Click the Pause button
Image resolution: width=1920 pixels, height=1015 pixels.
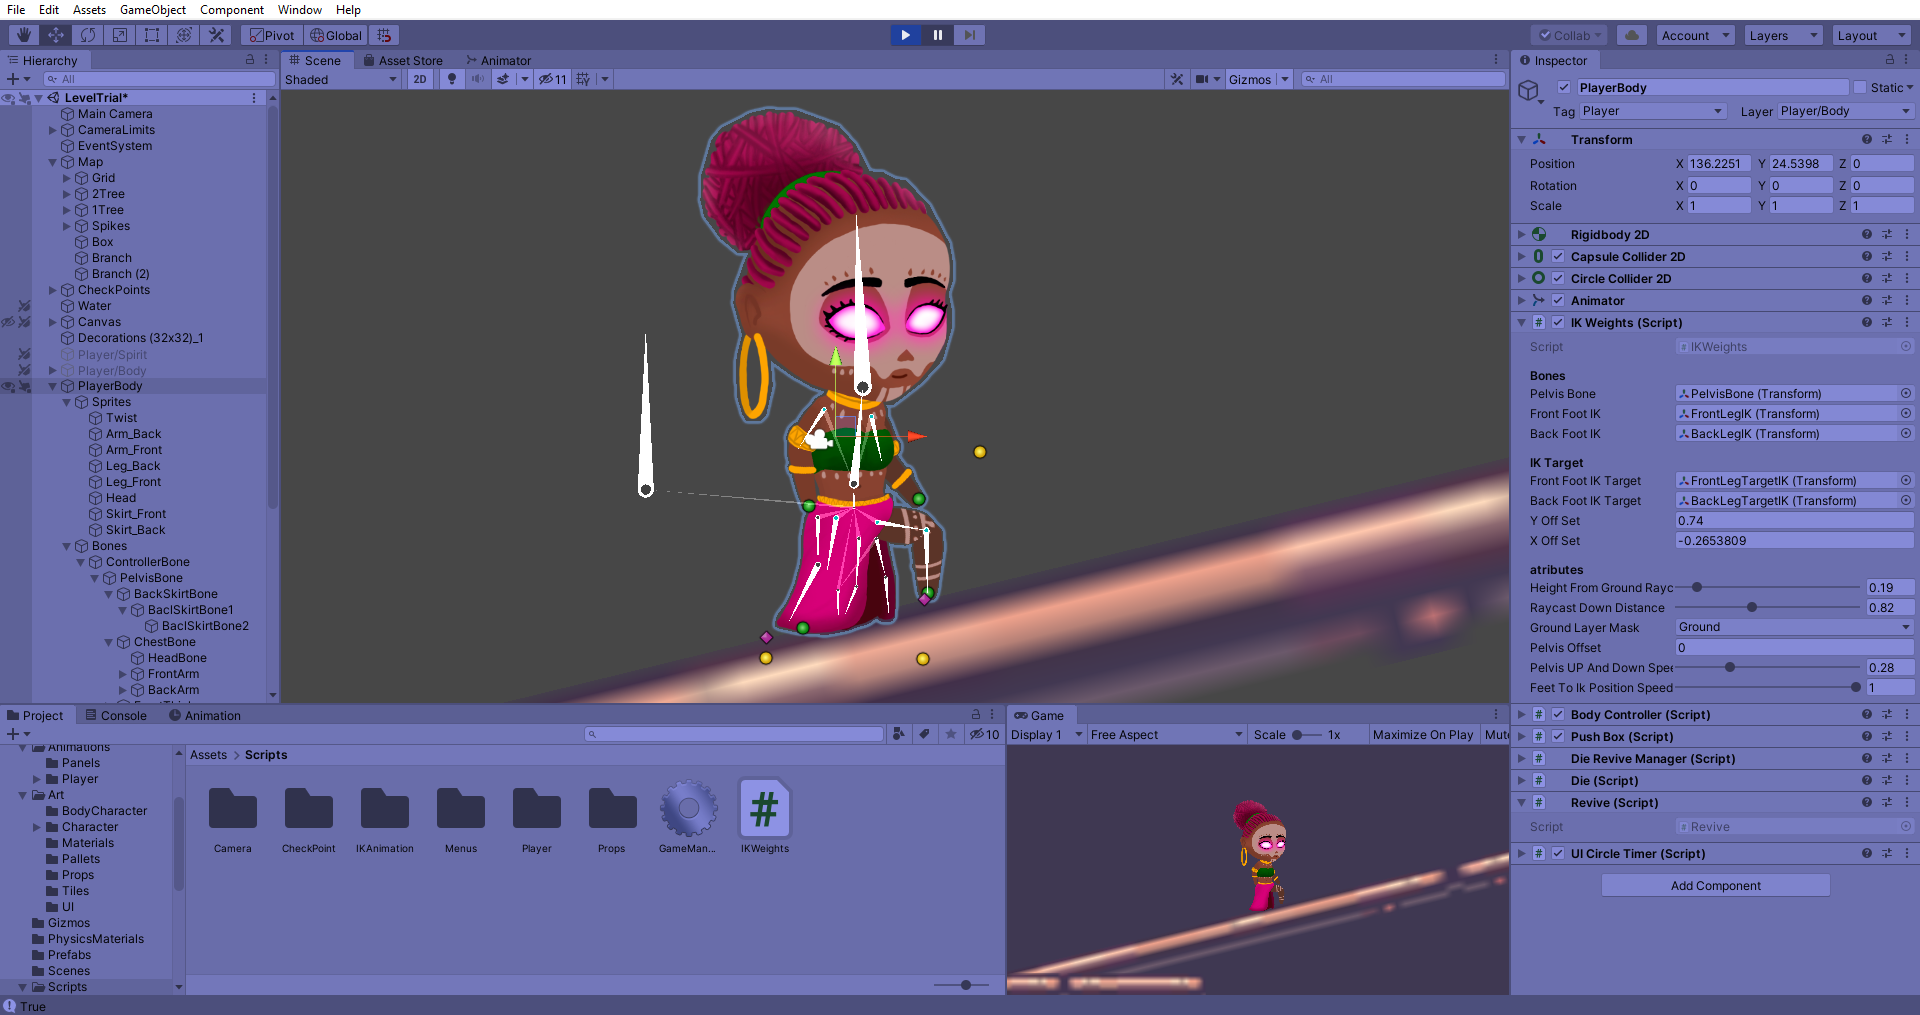(937, 35)
